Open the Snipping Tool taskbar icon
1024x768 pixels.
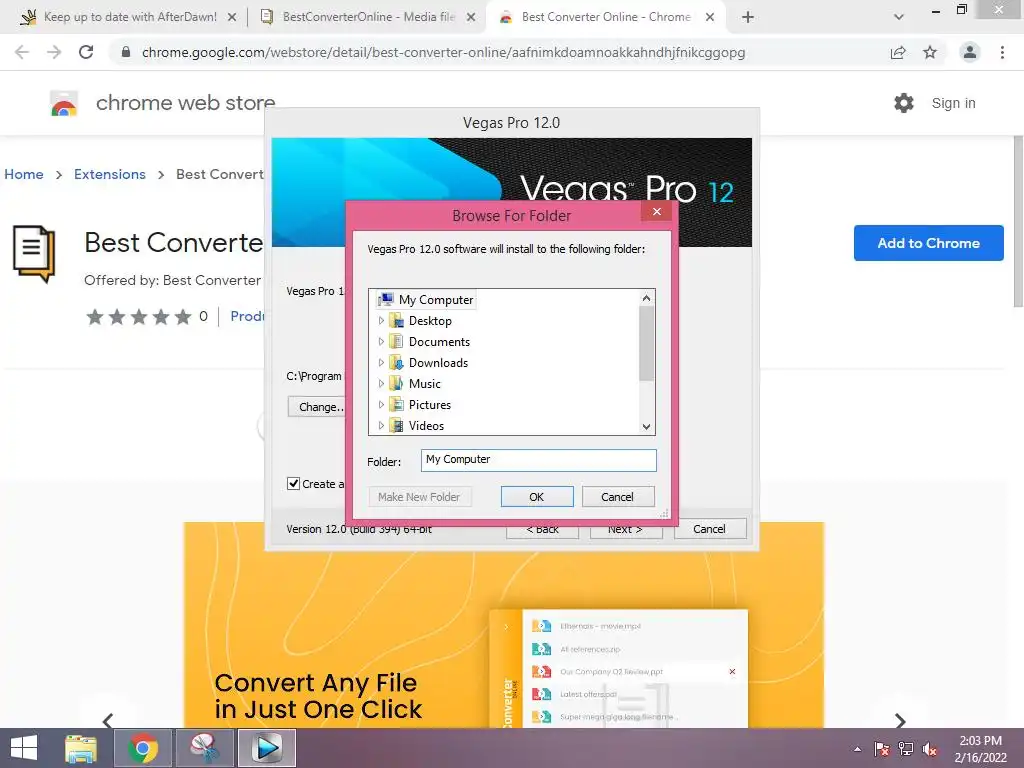pyautogui.click(x=205, y=748)
